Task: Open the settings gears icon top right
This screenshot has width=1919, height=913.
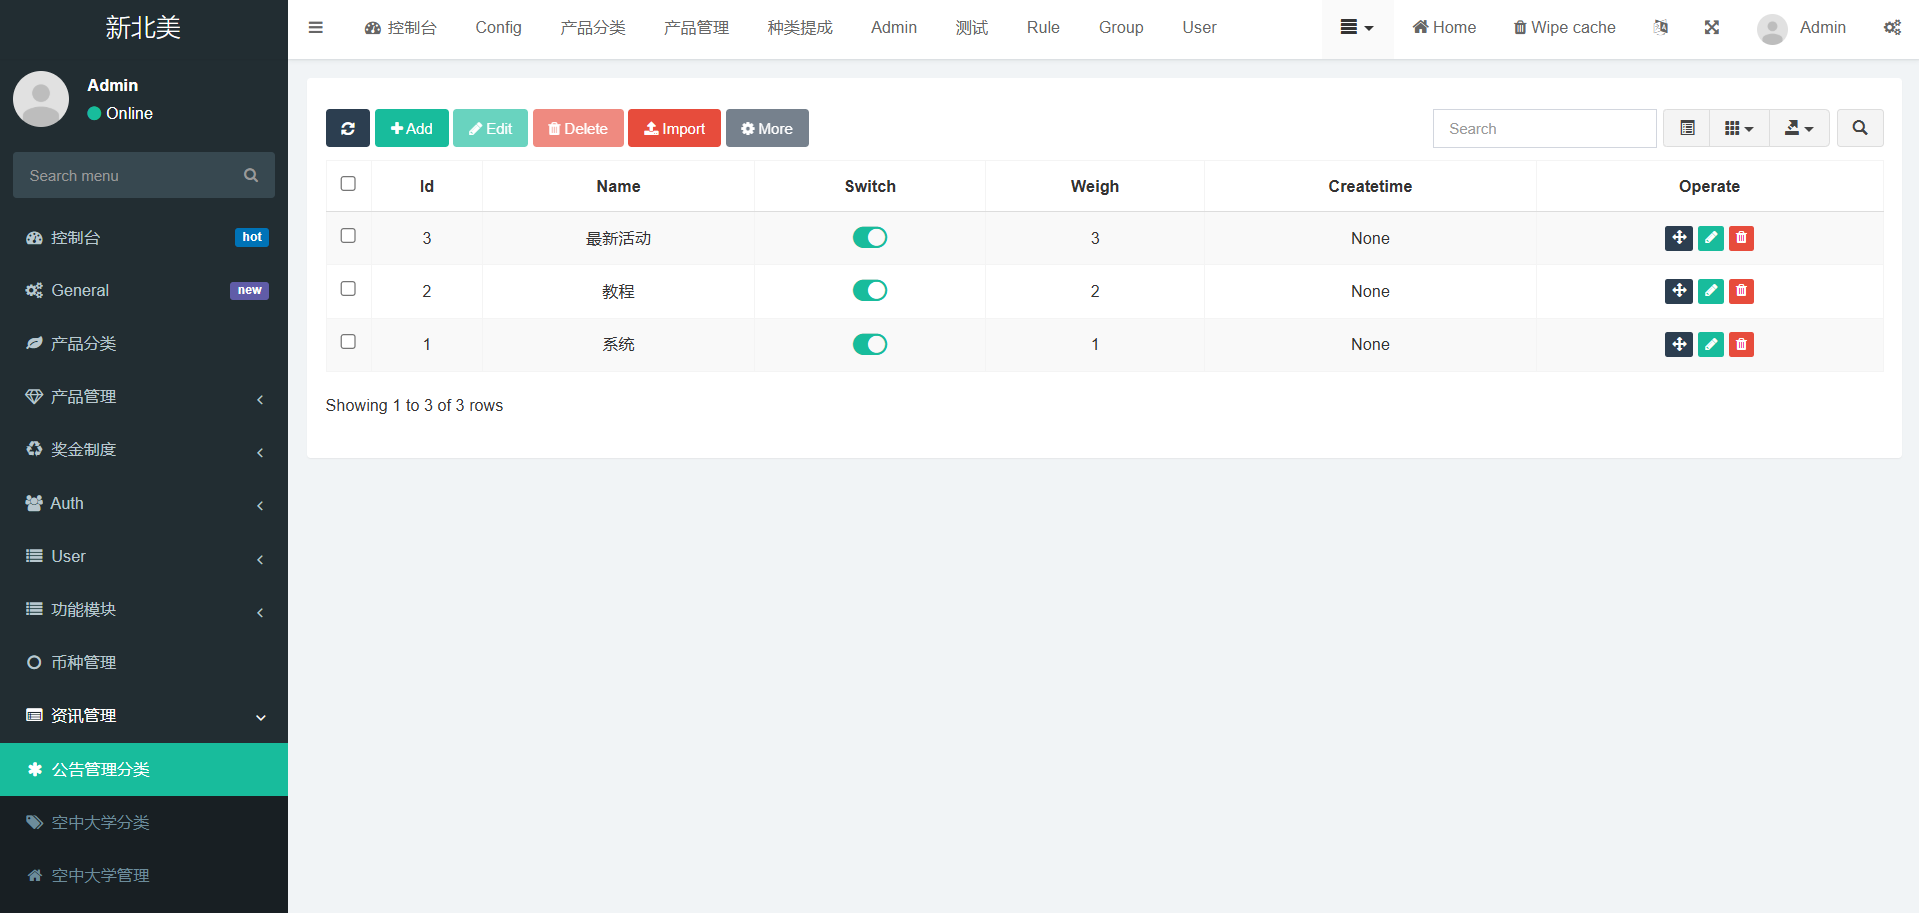Action: (x=1892, y=28)
